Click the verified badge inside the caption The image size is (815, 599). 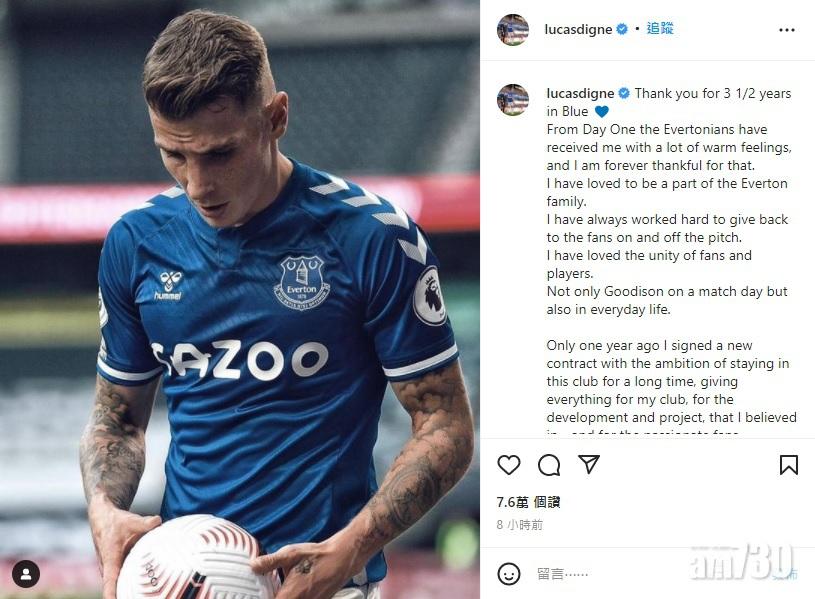624,94
